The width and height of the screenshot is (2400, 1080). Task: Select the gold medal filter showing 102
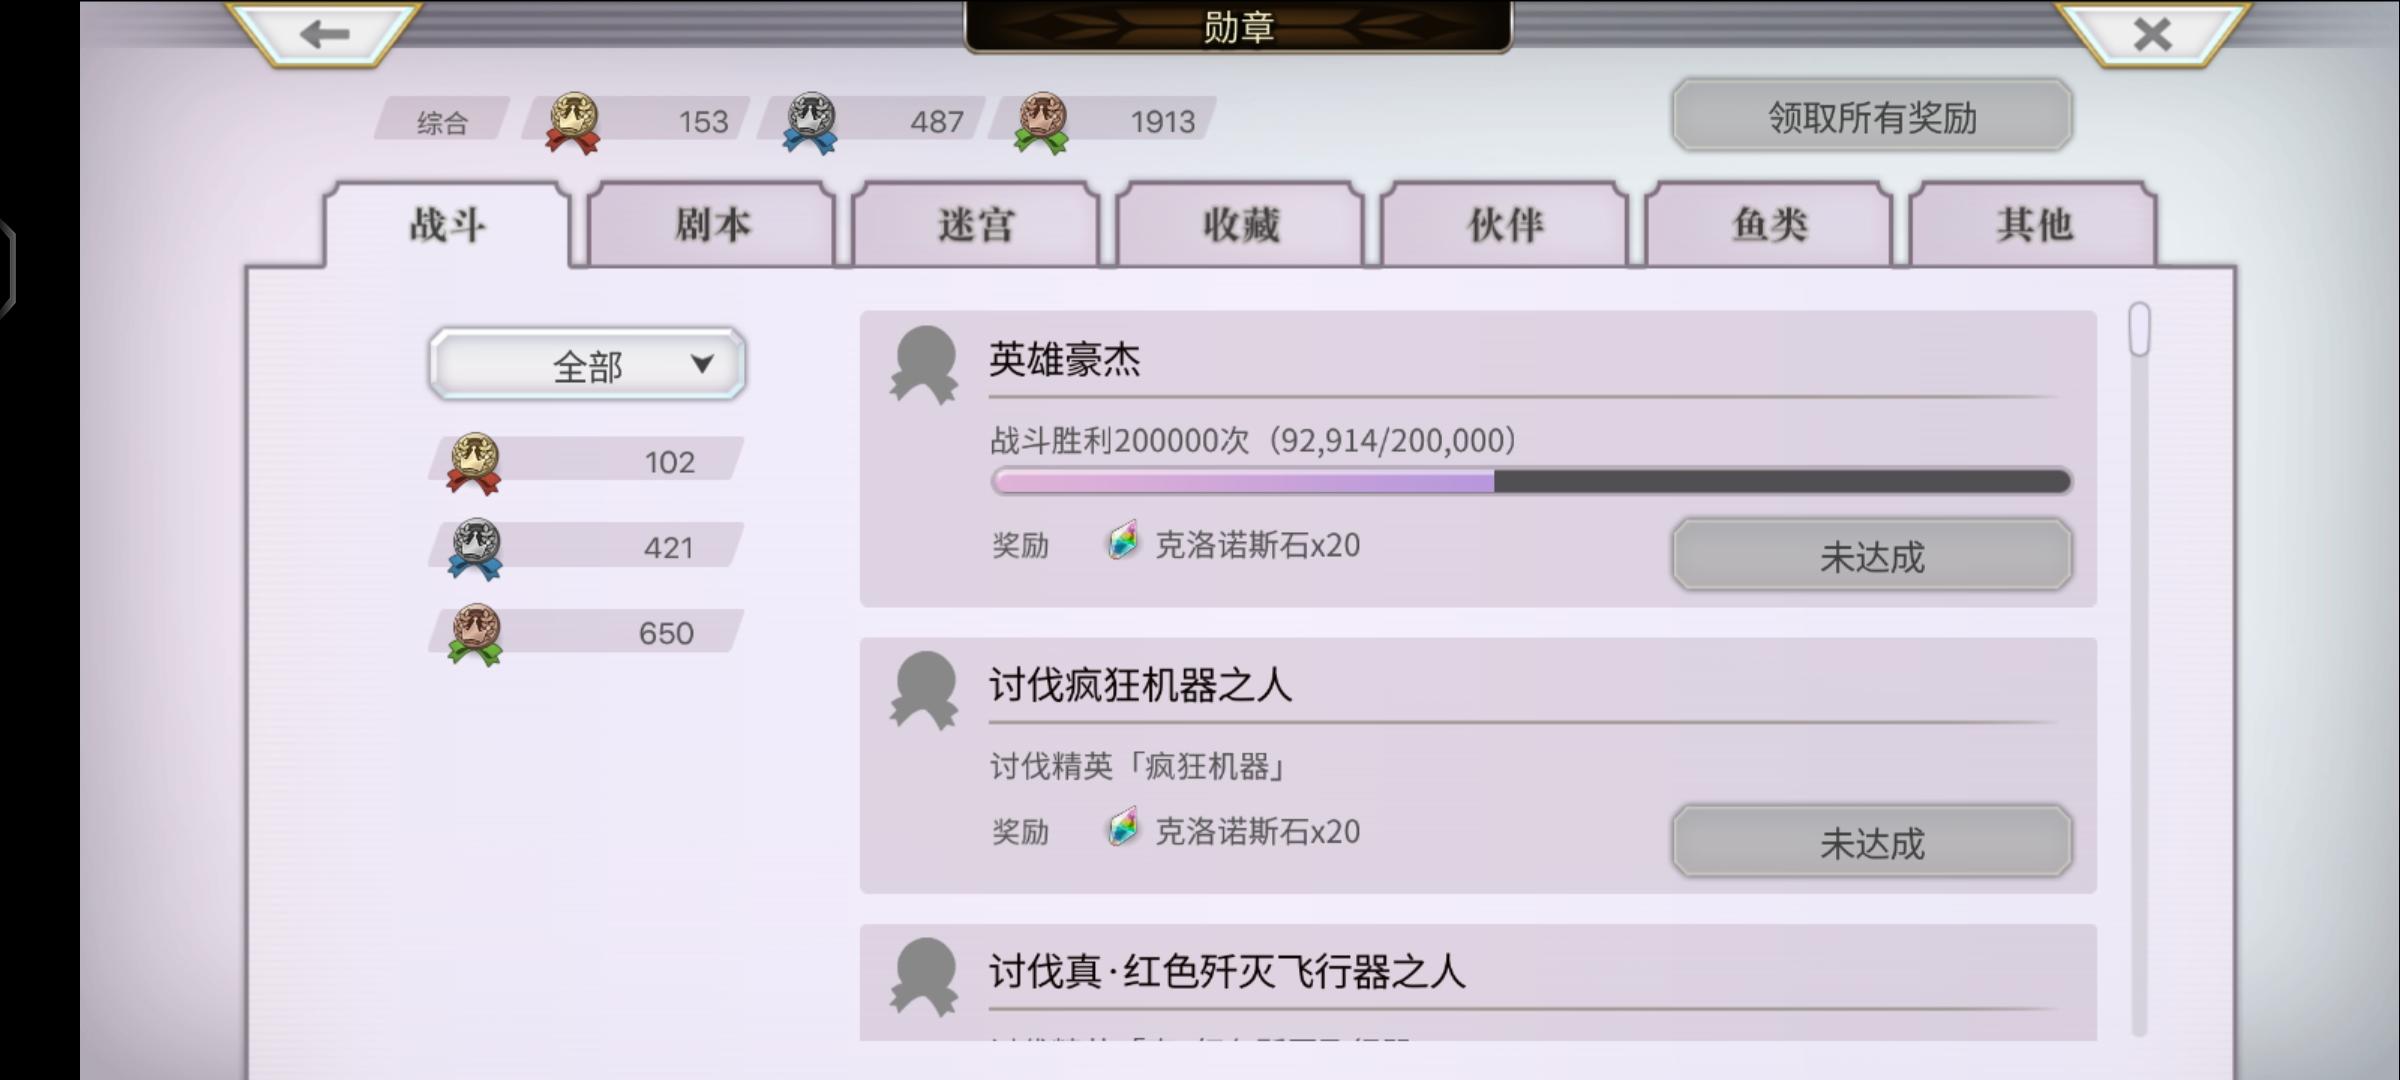586,462
